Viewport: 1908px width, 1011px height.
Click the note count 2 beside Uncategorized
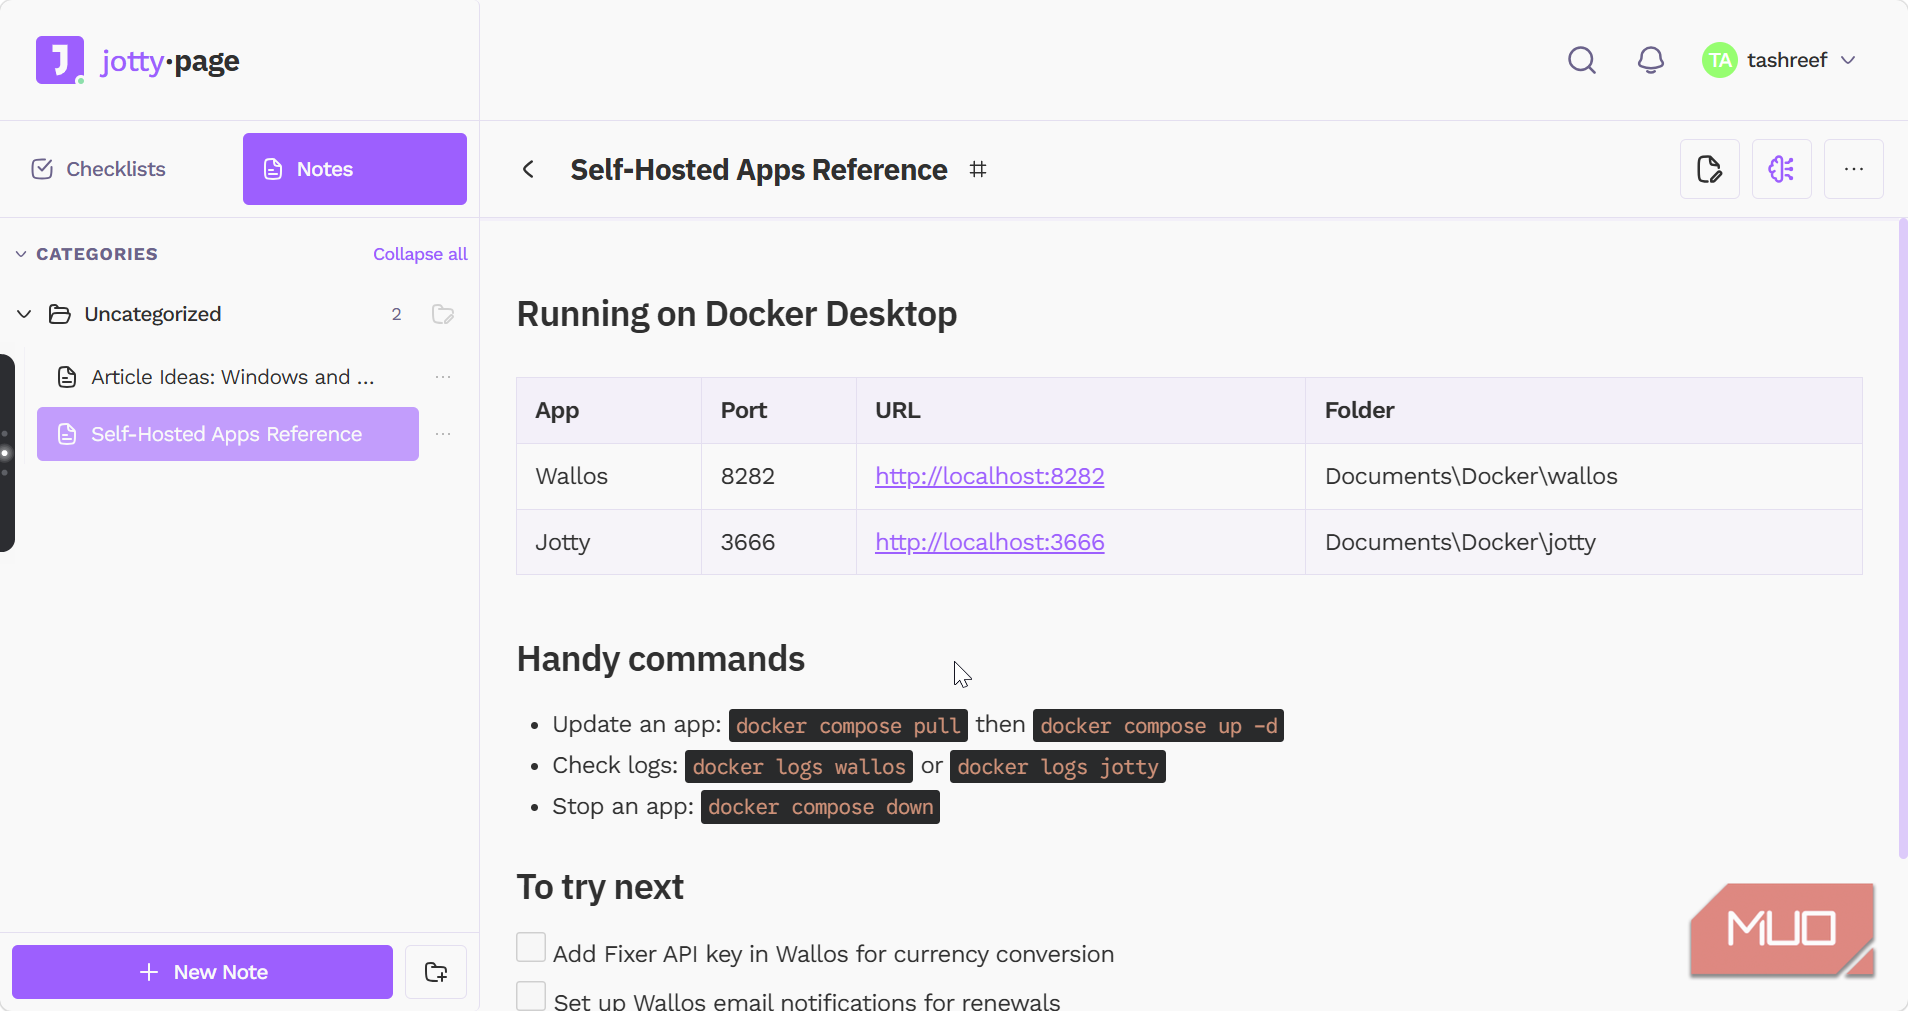[x=397, y=314]
